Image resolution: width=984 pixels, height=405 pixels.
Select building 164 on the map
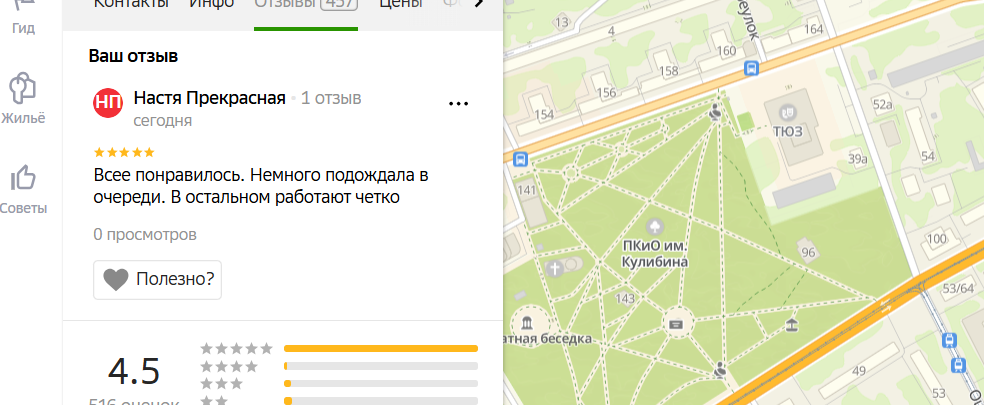coord(813,29)
